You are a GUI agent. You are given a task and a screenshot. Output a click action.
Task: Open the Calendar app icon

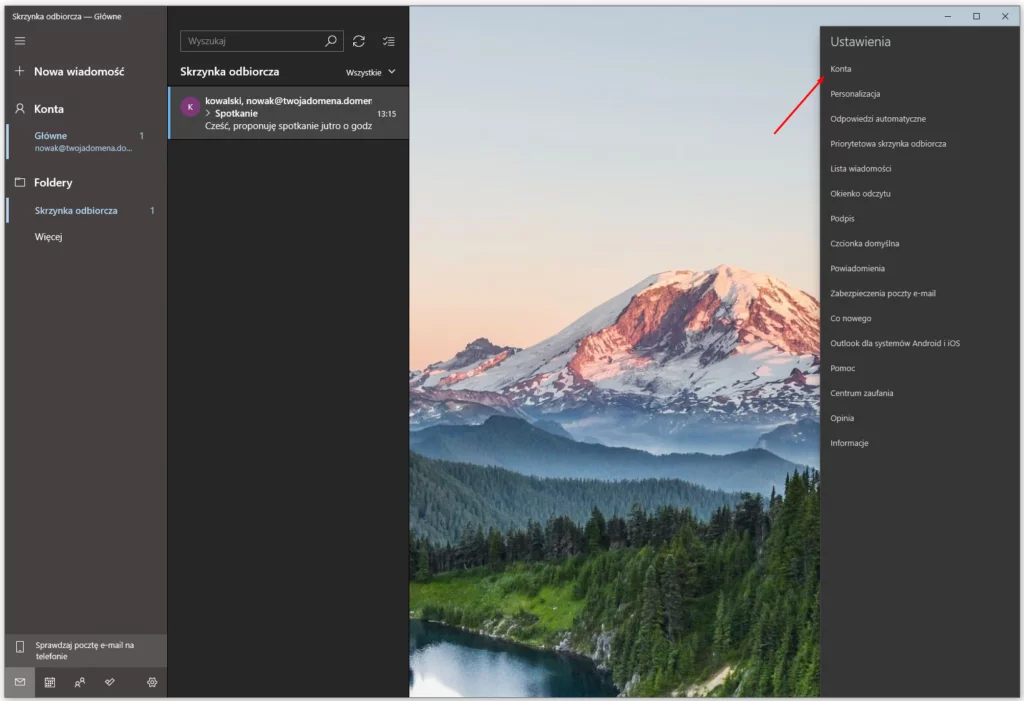pyautogui.click(x=50, y=682)
